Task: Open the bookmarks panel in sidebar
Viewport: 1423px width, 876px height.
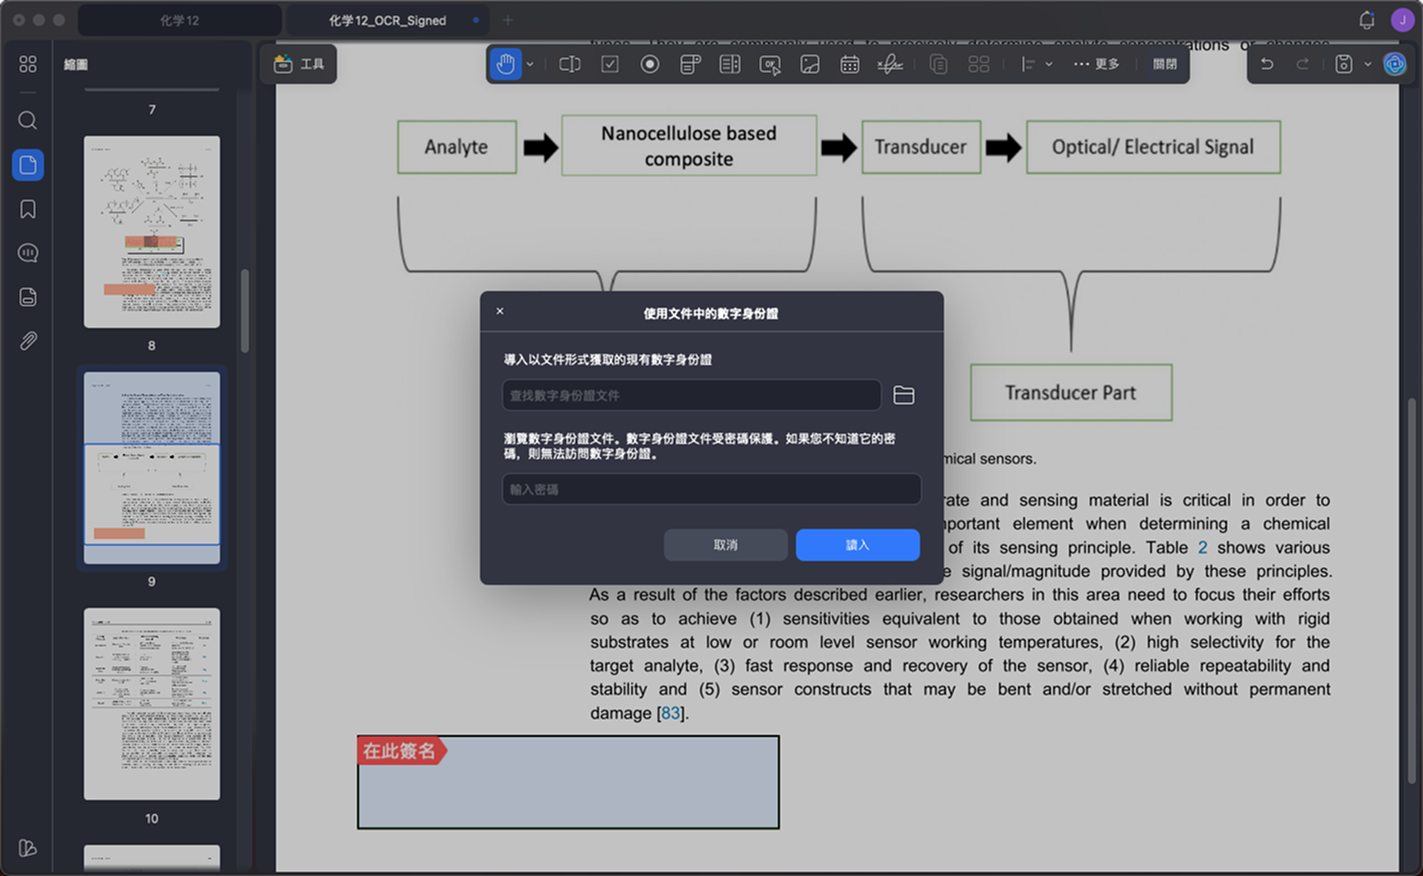Action: click(x=28, y=209)
